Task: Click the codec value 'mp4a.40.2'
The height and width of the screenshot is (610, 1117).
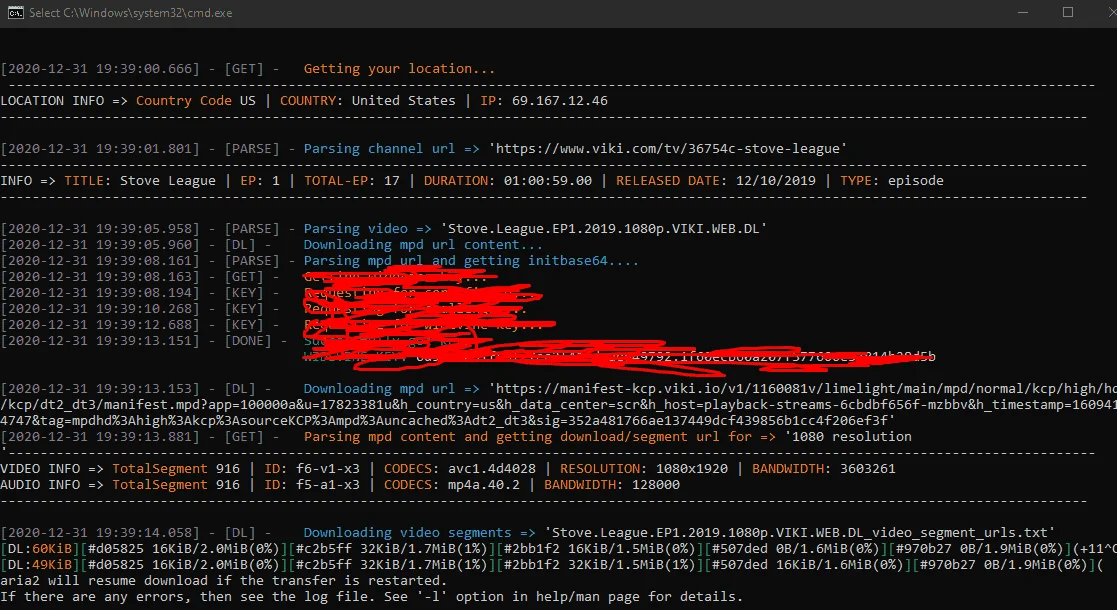Action: (x=484, y=485)
